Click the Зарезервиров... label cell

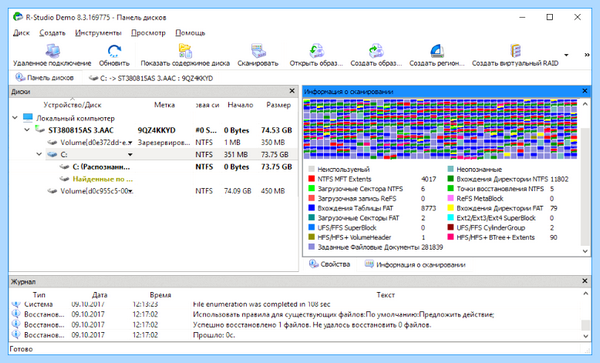click(x=164, y=142)
